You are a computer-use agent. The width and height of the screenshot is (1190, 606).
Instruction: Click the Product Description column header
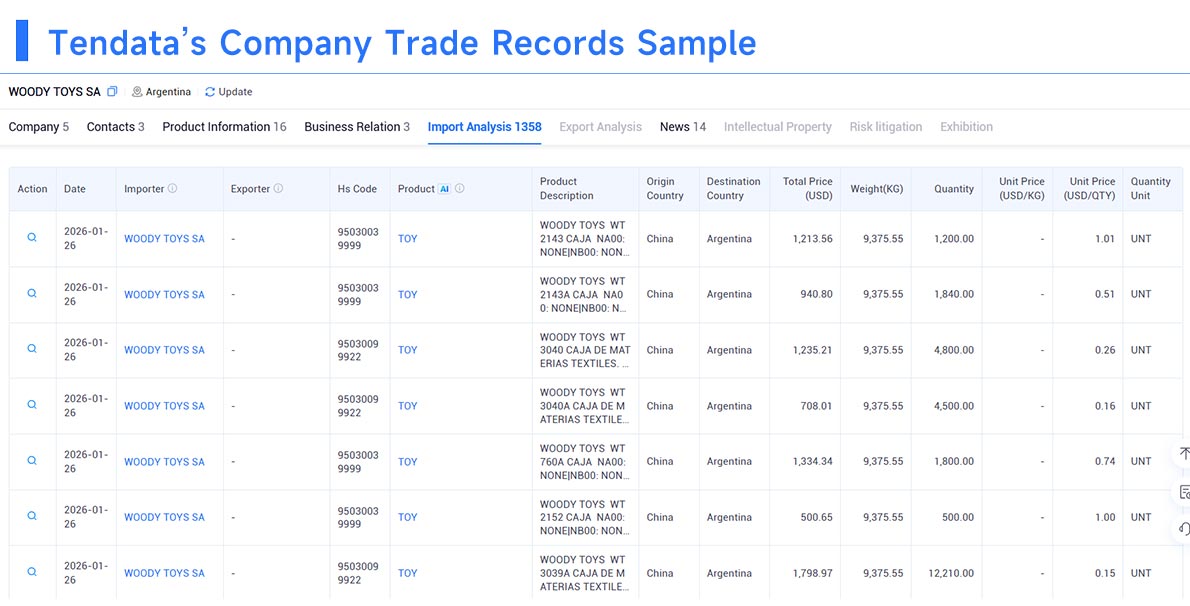coord(566,188)
